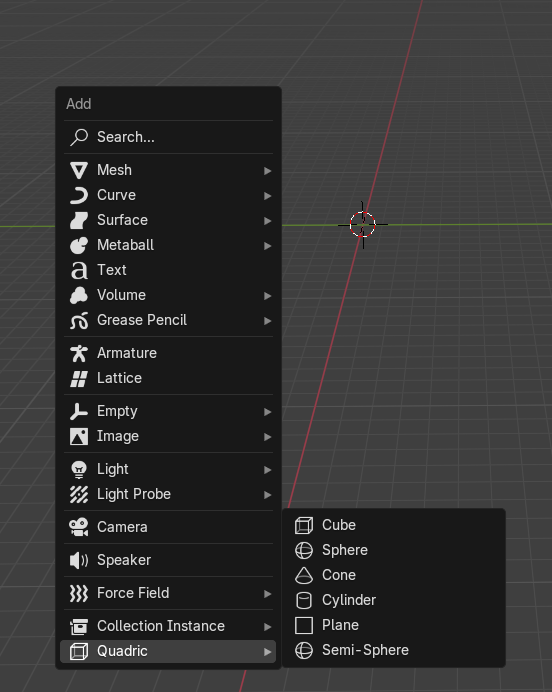552x692 pixels.
Task: Click the Surface icon
Action: pos(79,220)
